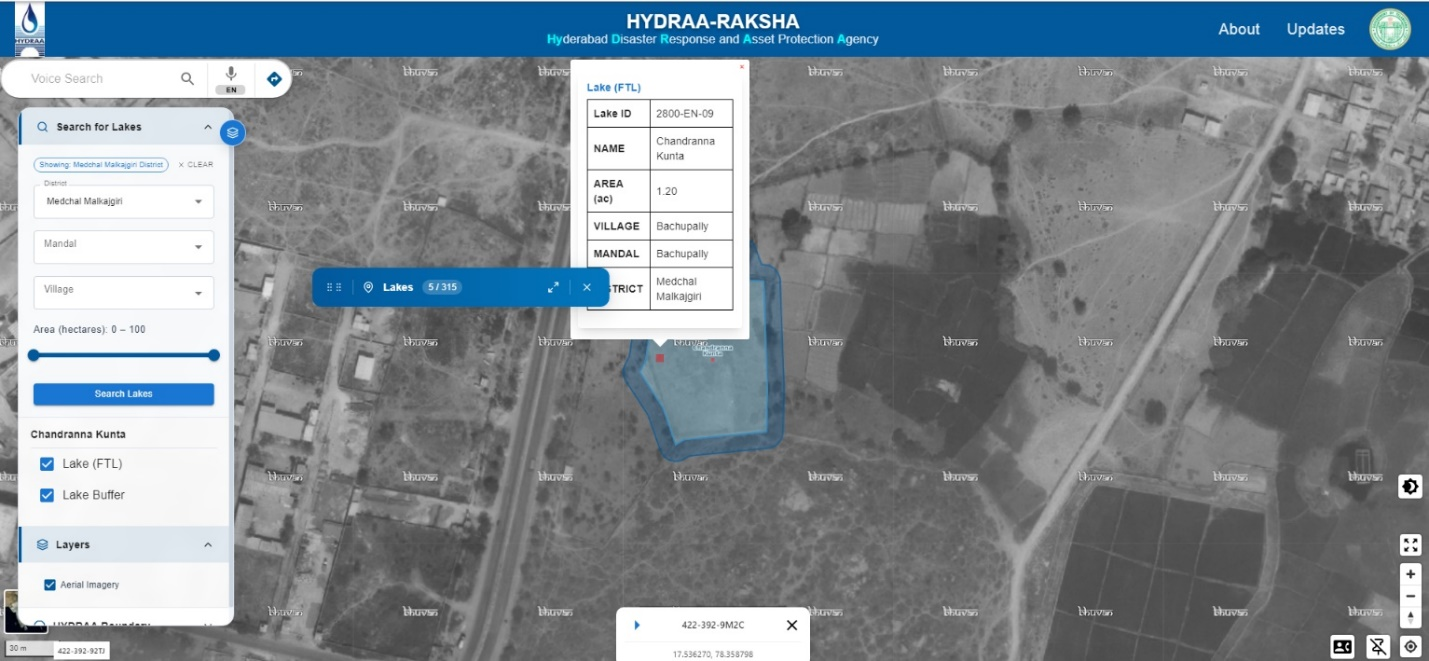Zoom in on the map

[x=1410, y=574]
